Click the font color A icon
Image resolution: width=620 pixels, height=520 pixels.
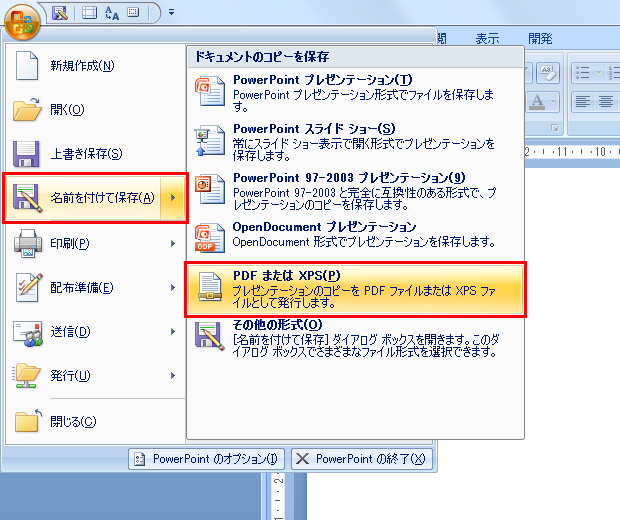click(537, 102)
